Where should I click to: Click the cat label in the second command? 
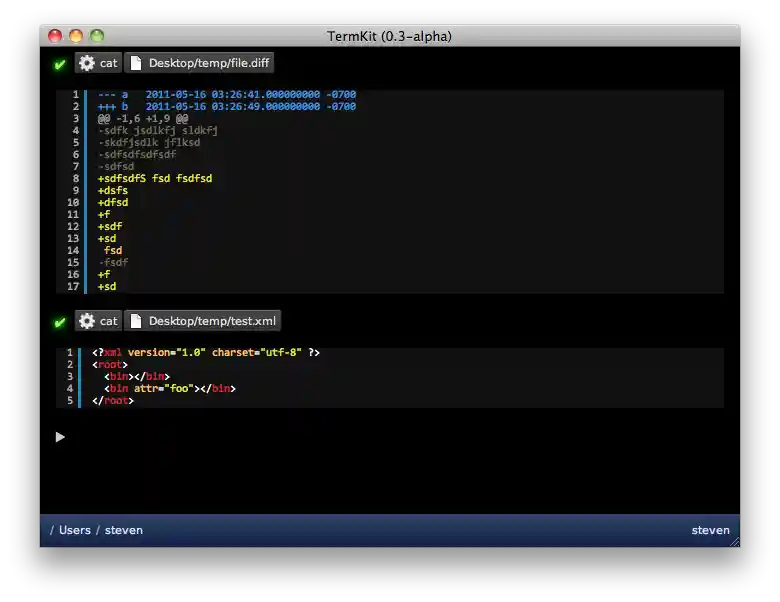click(108, 321)
